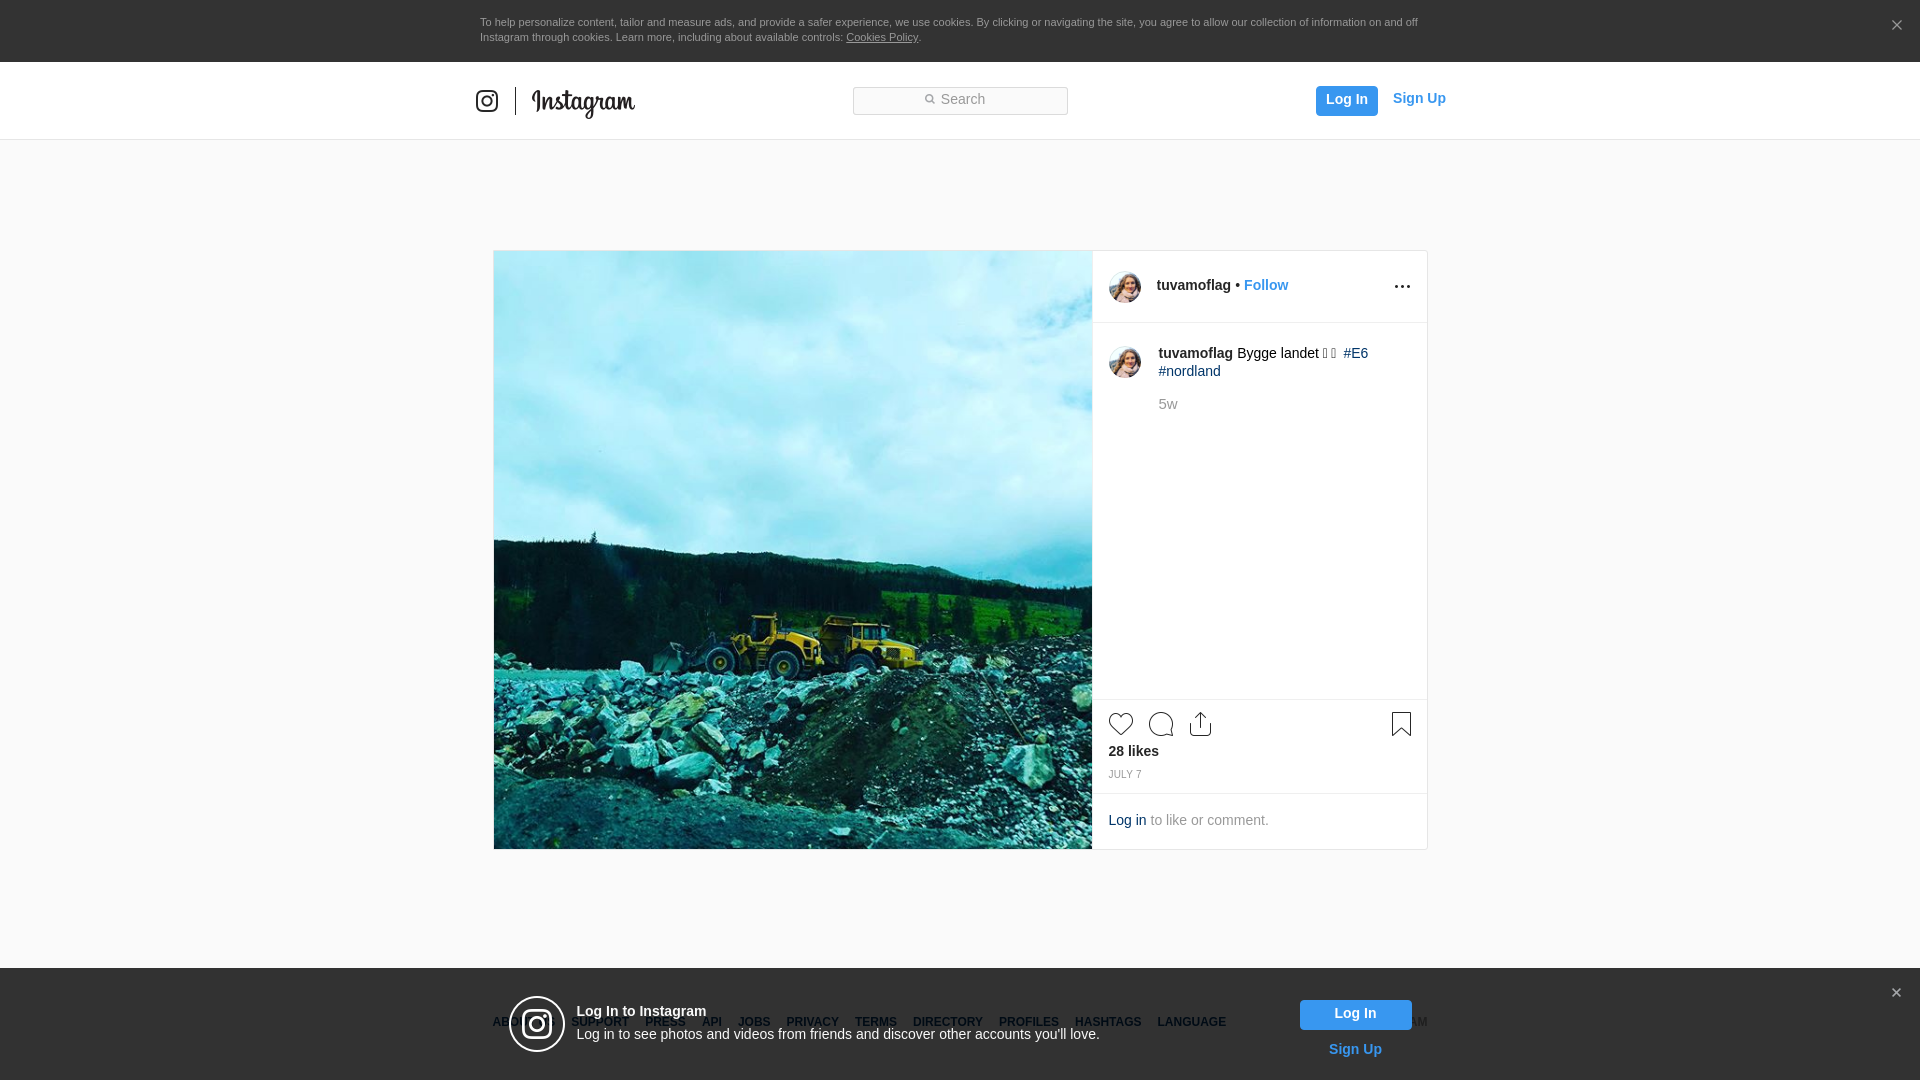Image resolution: width=1920 pixels, height=1080 pixels.
Task: Open the Cookies Policy link
Action: (881, 37)
